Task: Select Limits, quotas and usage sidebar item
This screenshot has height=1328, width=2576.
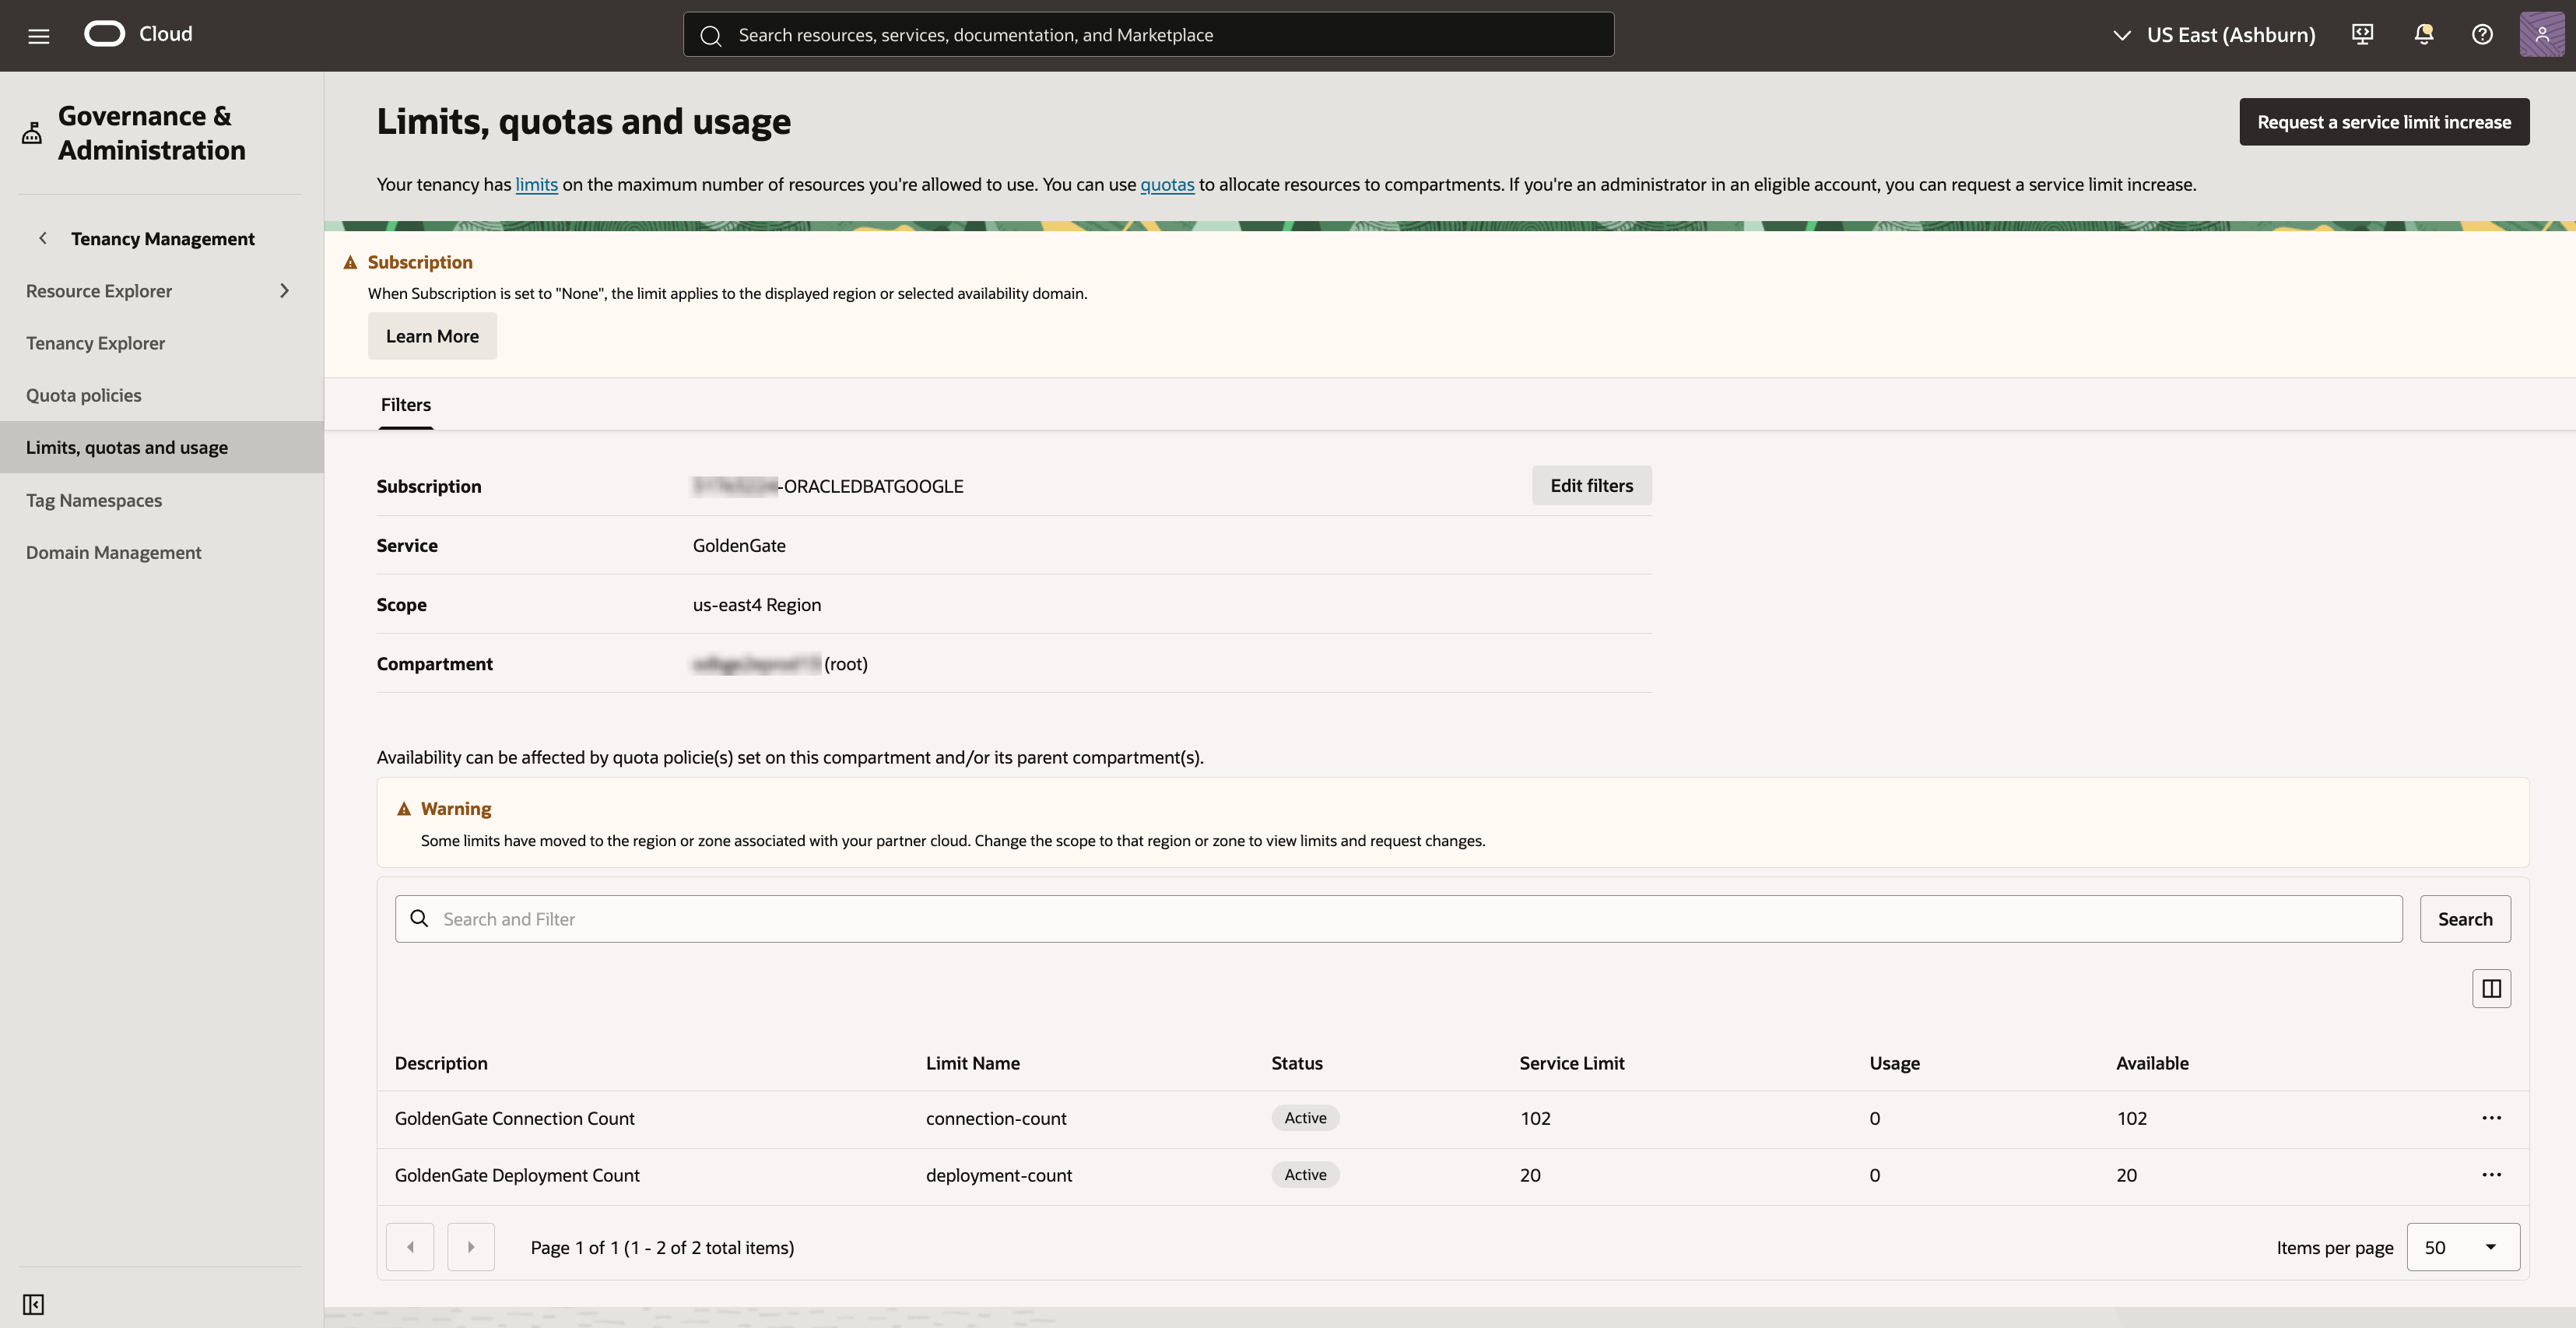Action: pyautogui.click(x=162, y=447)
